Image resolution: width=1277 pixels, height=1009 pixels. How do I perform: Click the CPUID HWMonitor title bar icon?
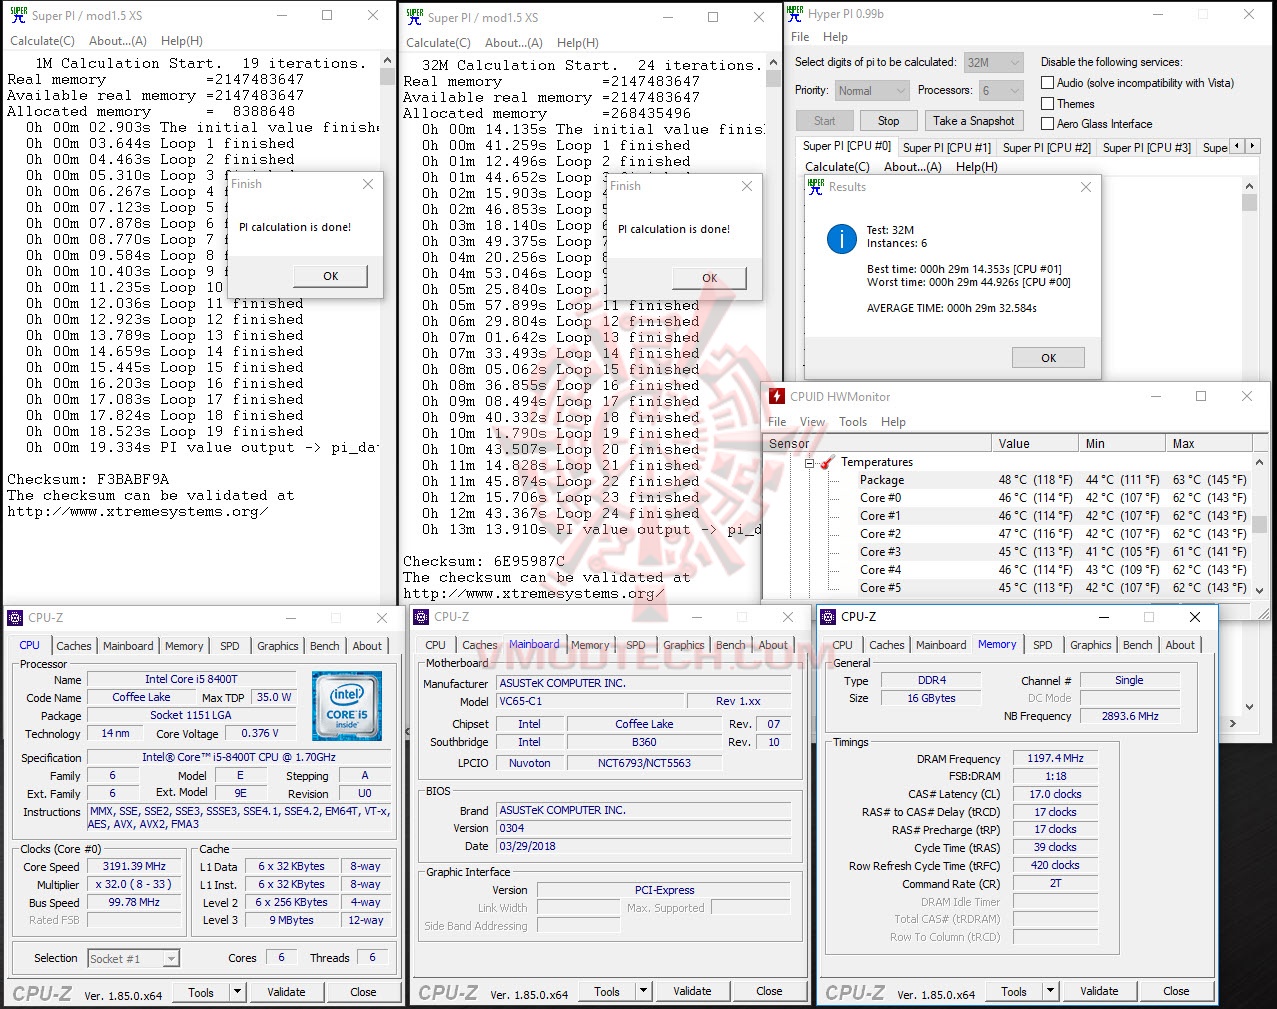[777, 396]
